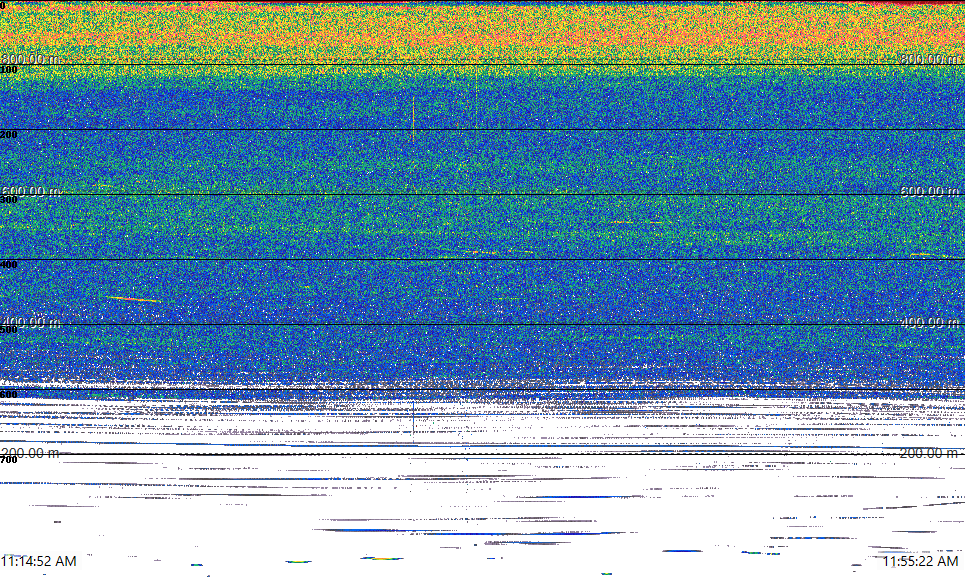Click the 11:14:52 AM start timestamp
The height and width of the screenshot is (578, 965).
tap(39, 561)
